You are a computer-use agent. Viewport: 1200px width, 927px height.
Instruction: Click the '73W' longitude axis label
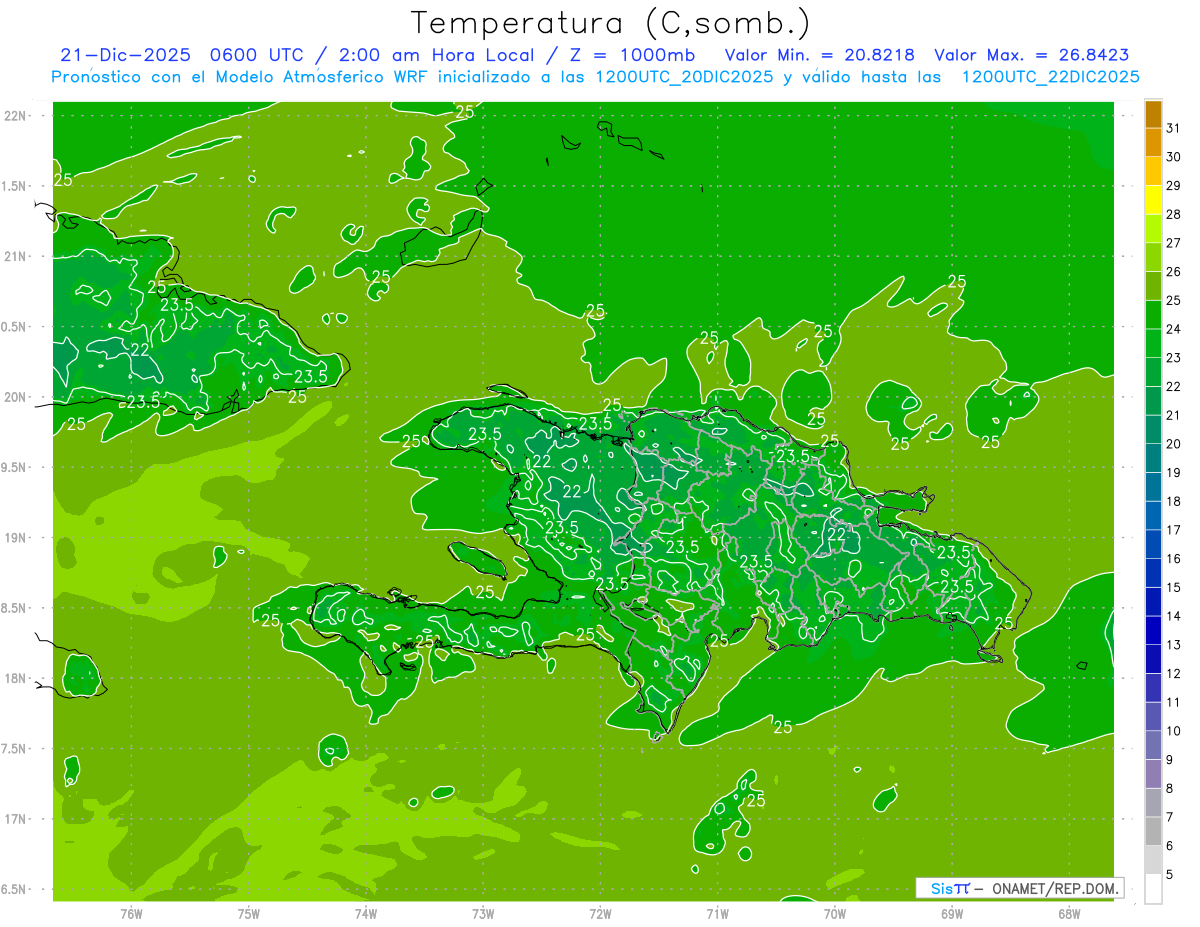point(483,914)
